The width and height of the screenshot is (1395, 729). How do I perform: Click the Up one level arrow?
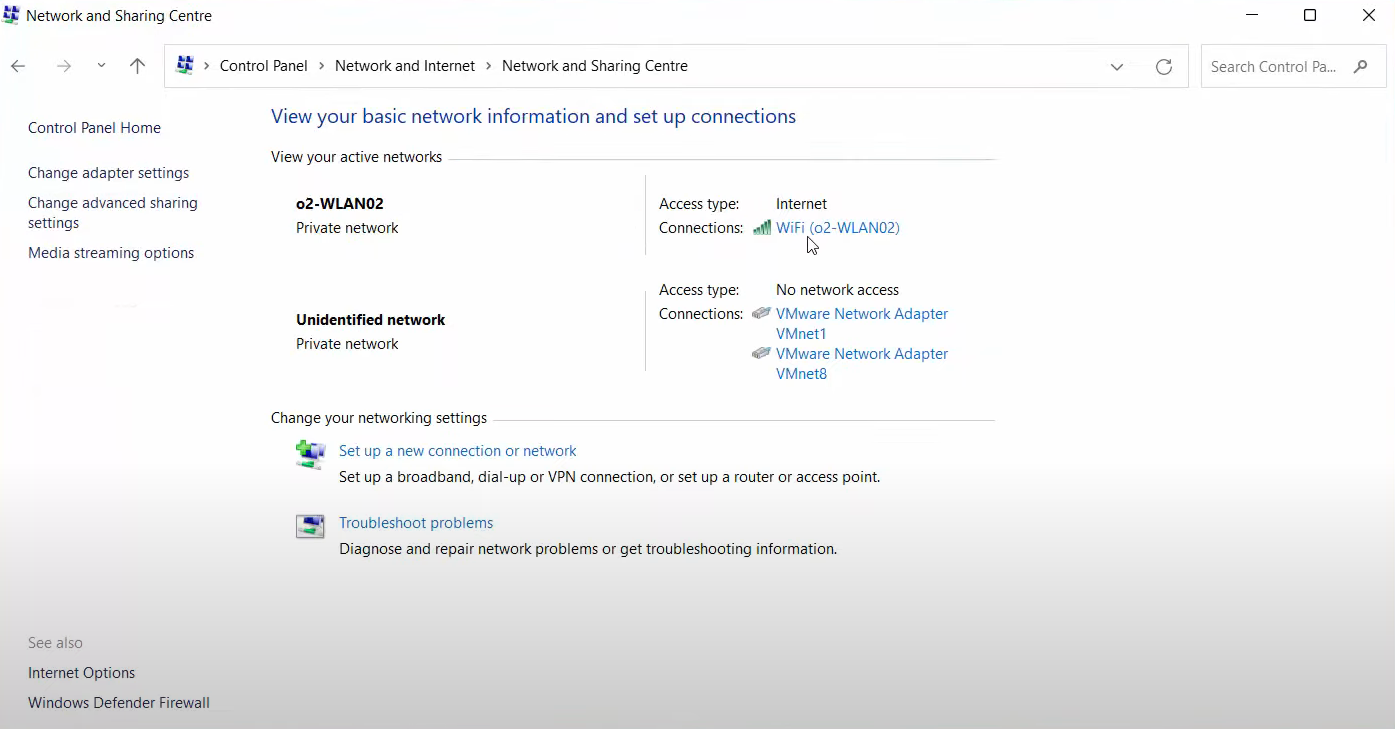pyautogui.click(x=137, y=66)
